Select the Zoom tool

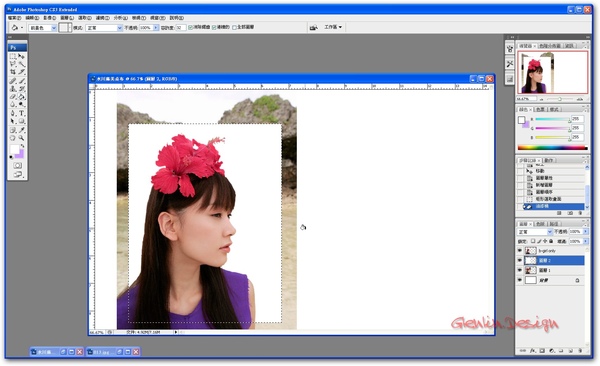point(21,138)
